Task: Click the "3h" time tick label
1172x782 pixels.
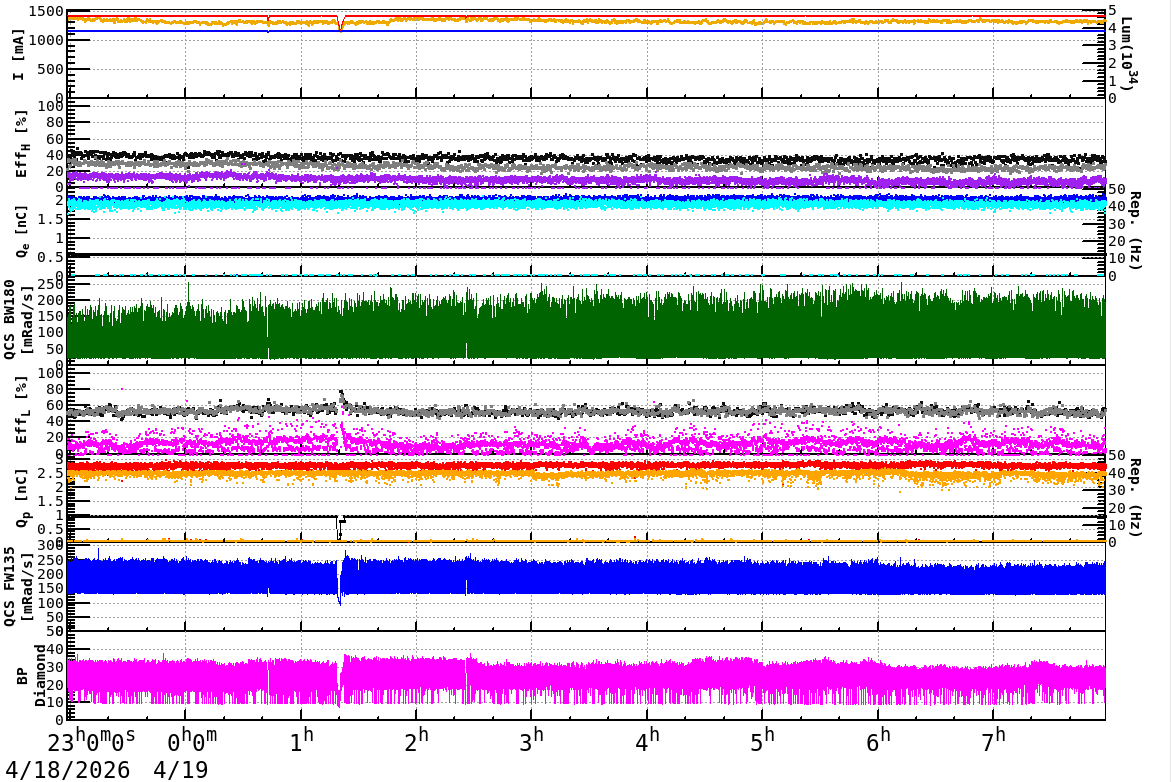Action: 532,739
